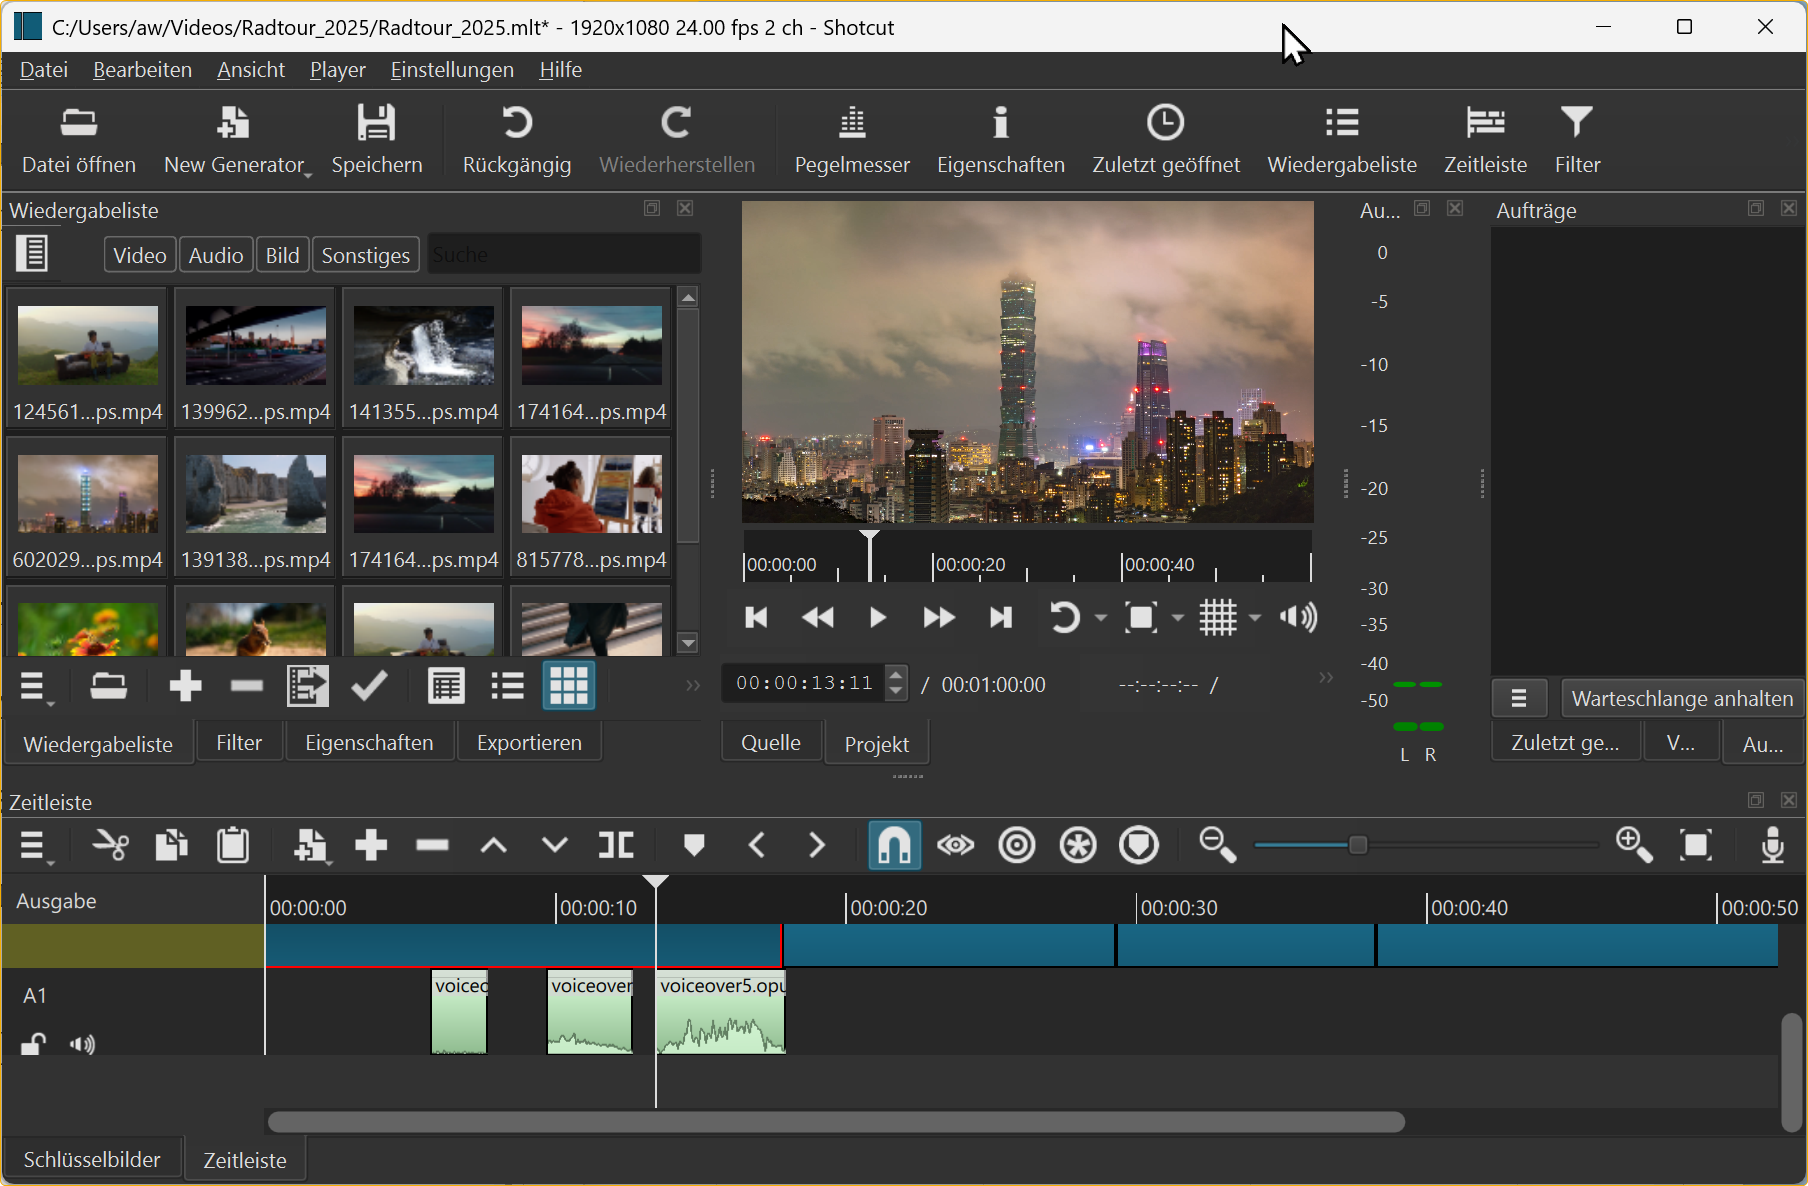The image size is (1808, 1186).
Task: Open the grid overlay dropdown arrow
Action: pyautogui.click(x=1255, y=618)
